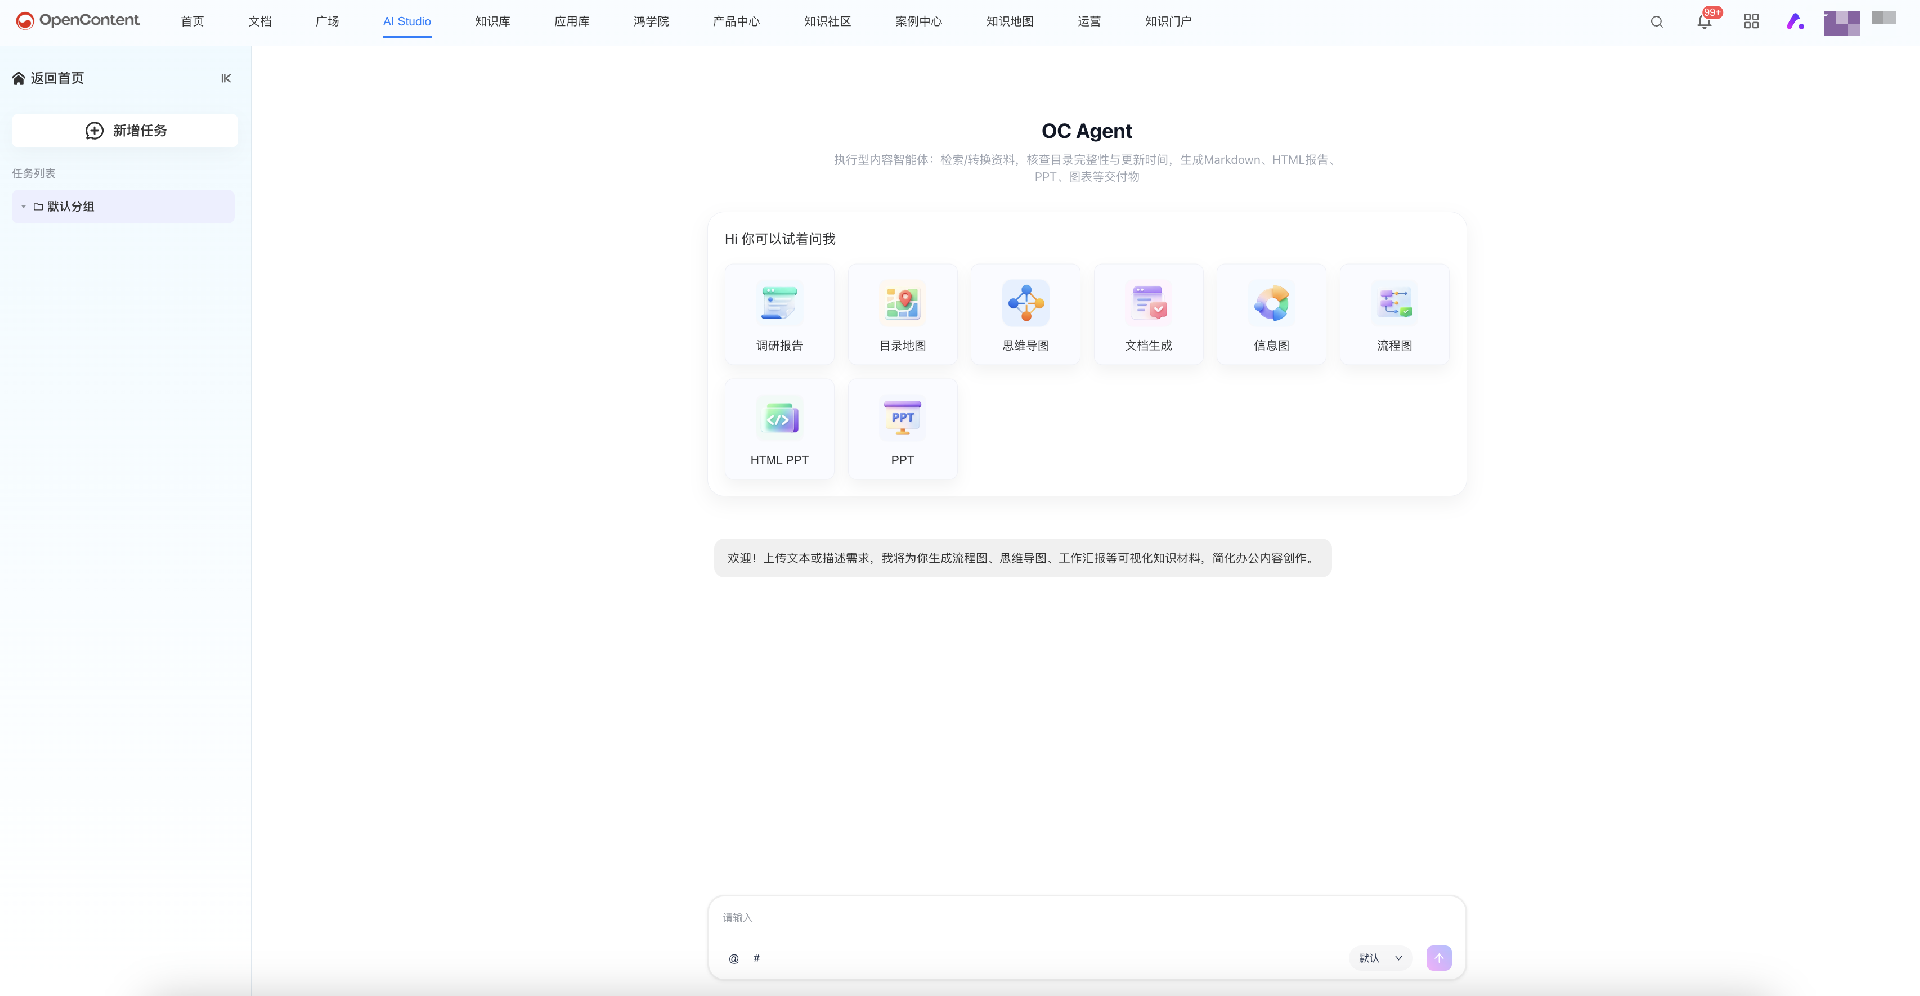
Task: Click the 'Hi 你可以试着问我' heading
Action: coord(780,239)
